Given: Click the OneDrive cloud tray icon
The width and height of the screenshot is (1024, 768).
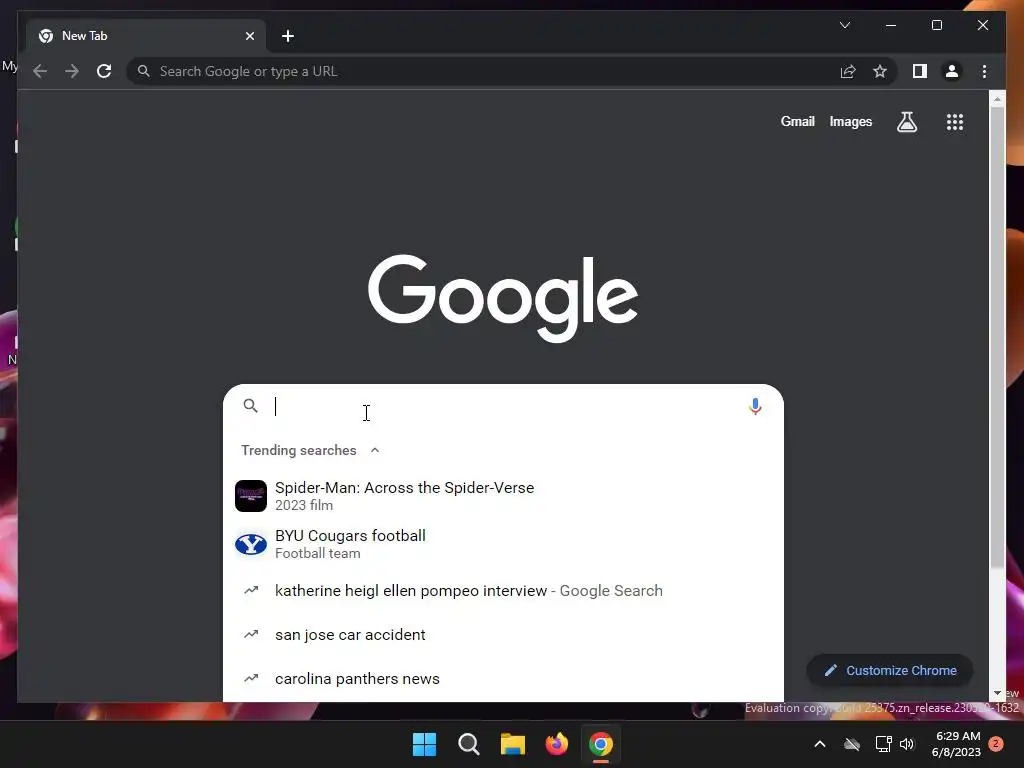Looking at the screenshot, I should click(x=852, y=744).
